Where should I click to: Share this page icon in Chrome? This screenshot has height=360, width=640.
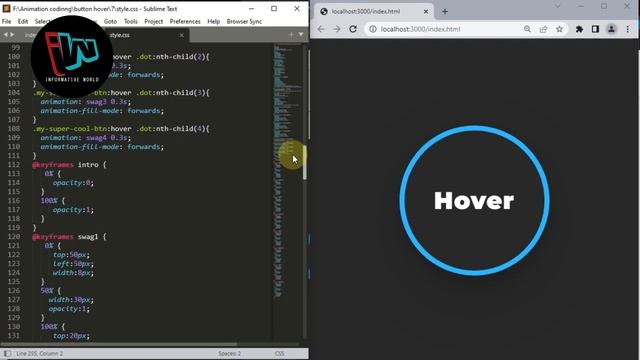click(543, 29)
